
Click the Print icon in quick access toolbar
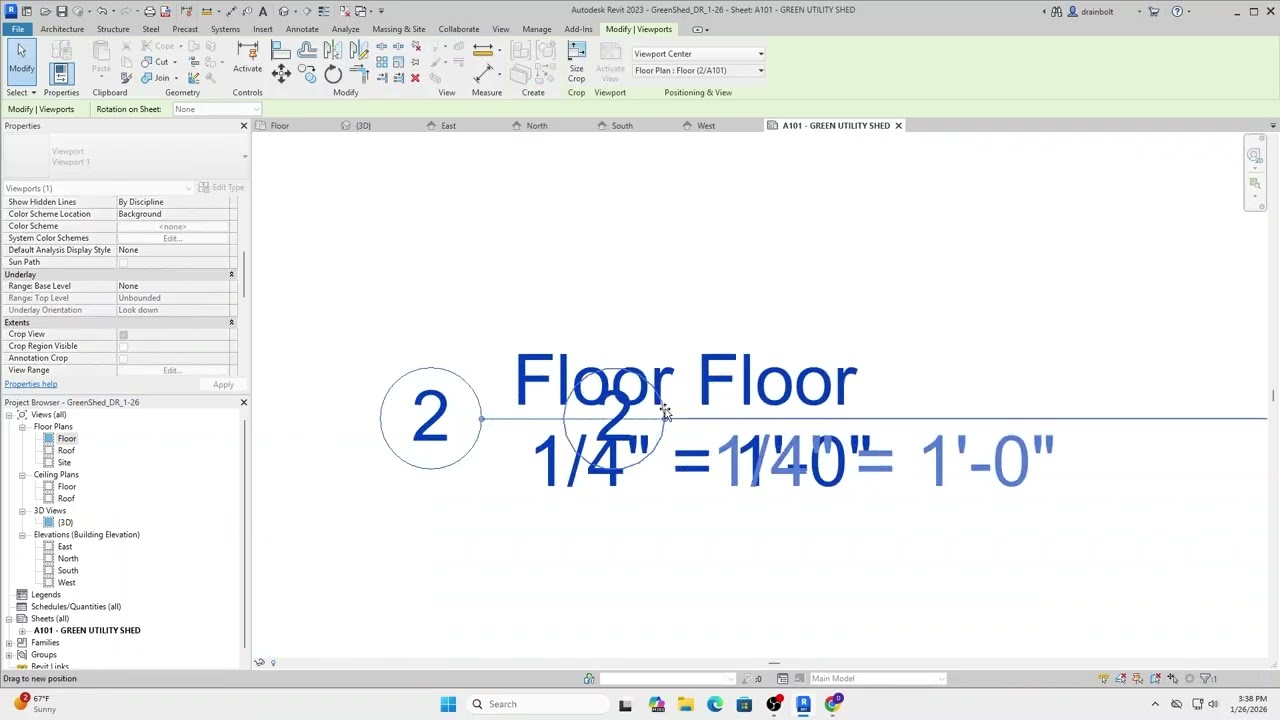point(149,11)
